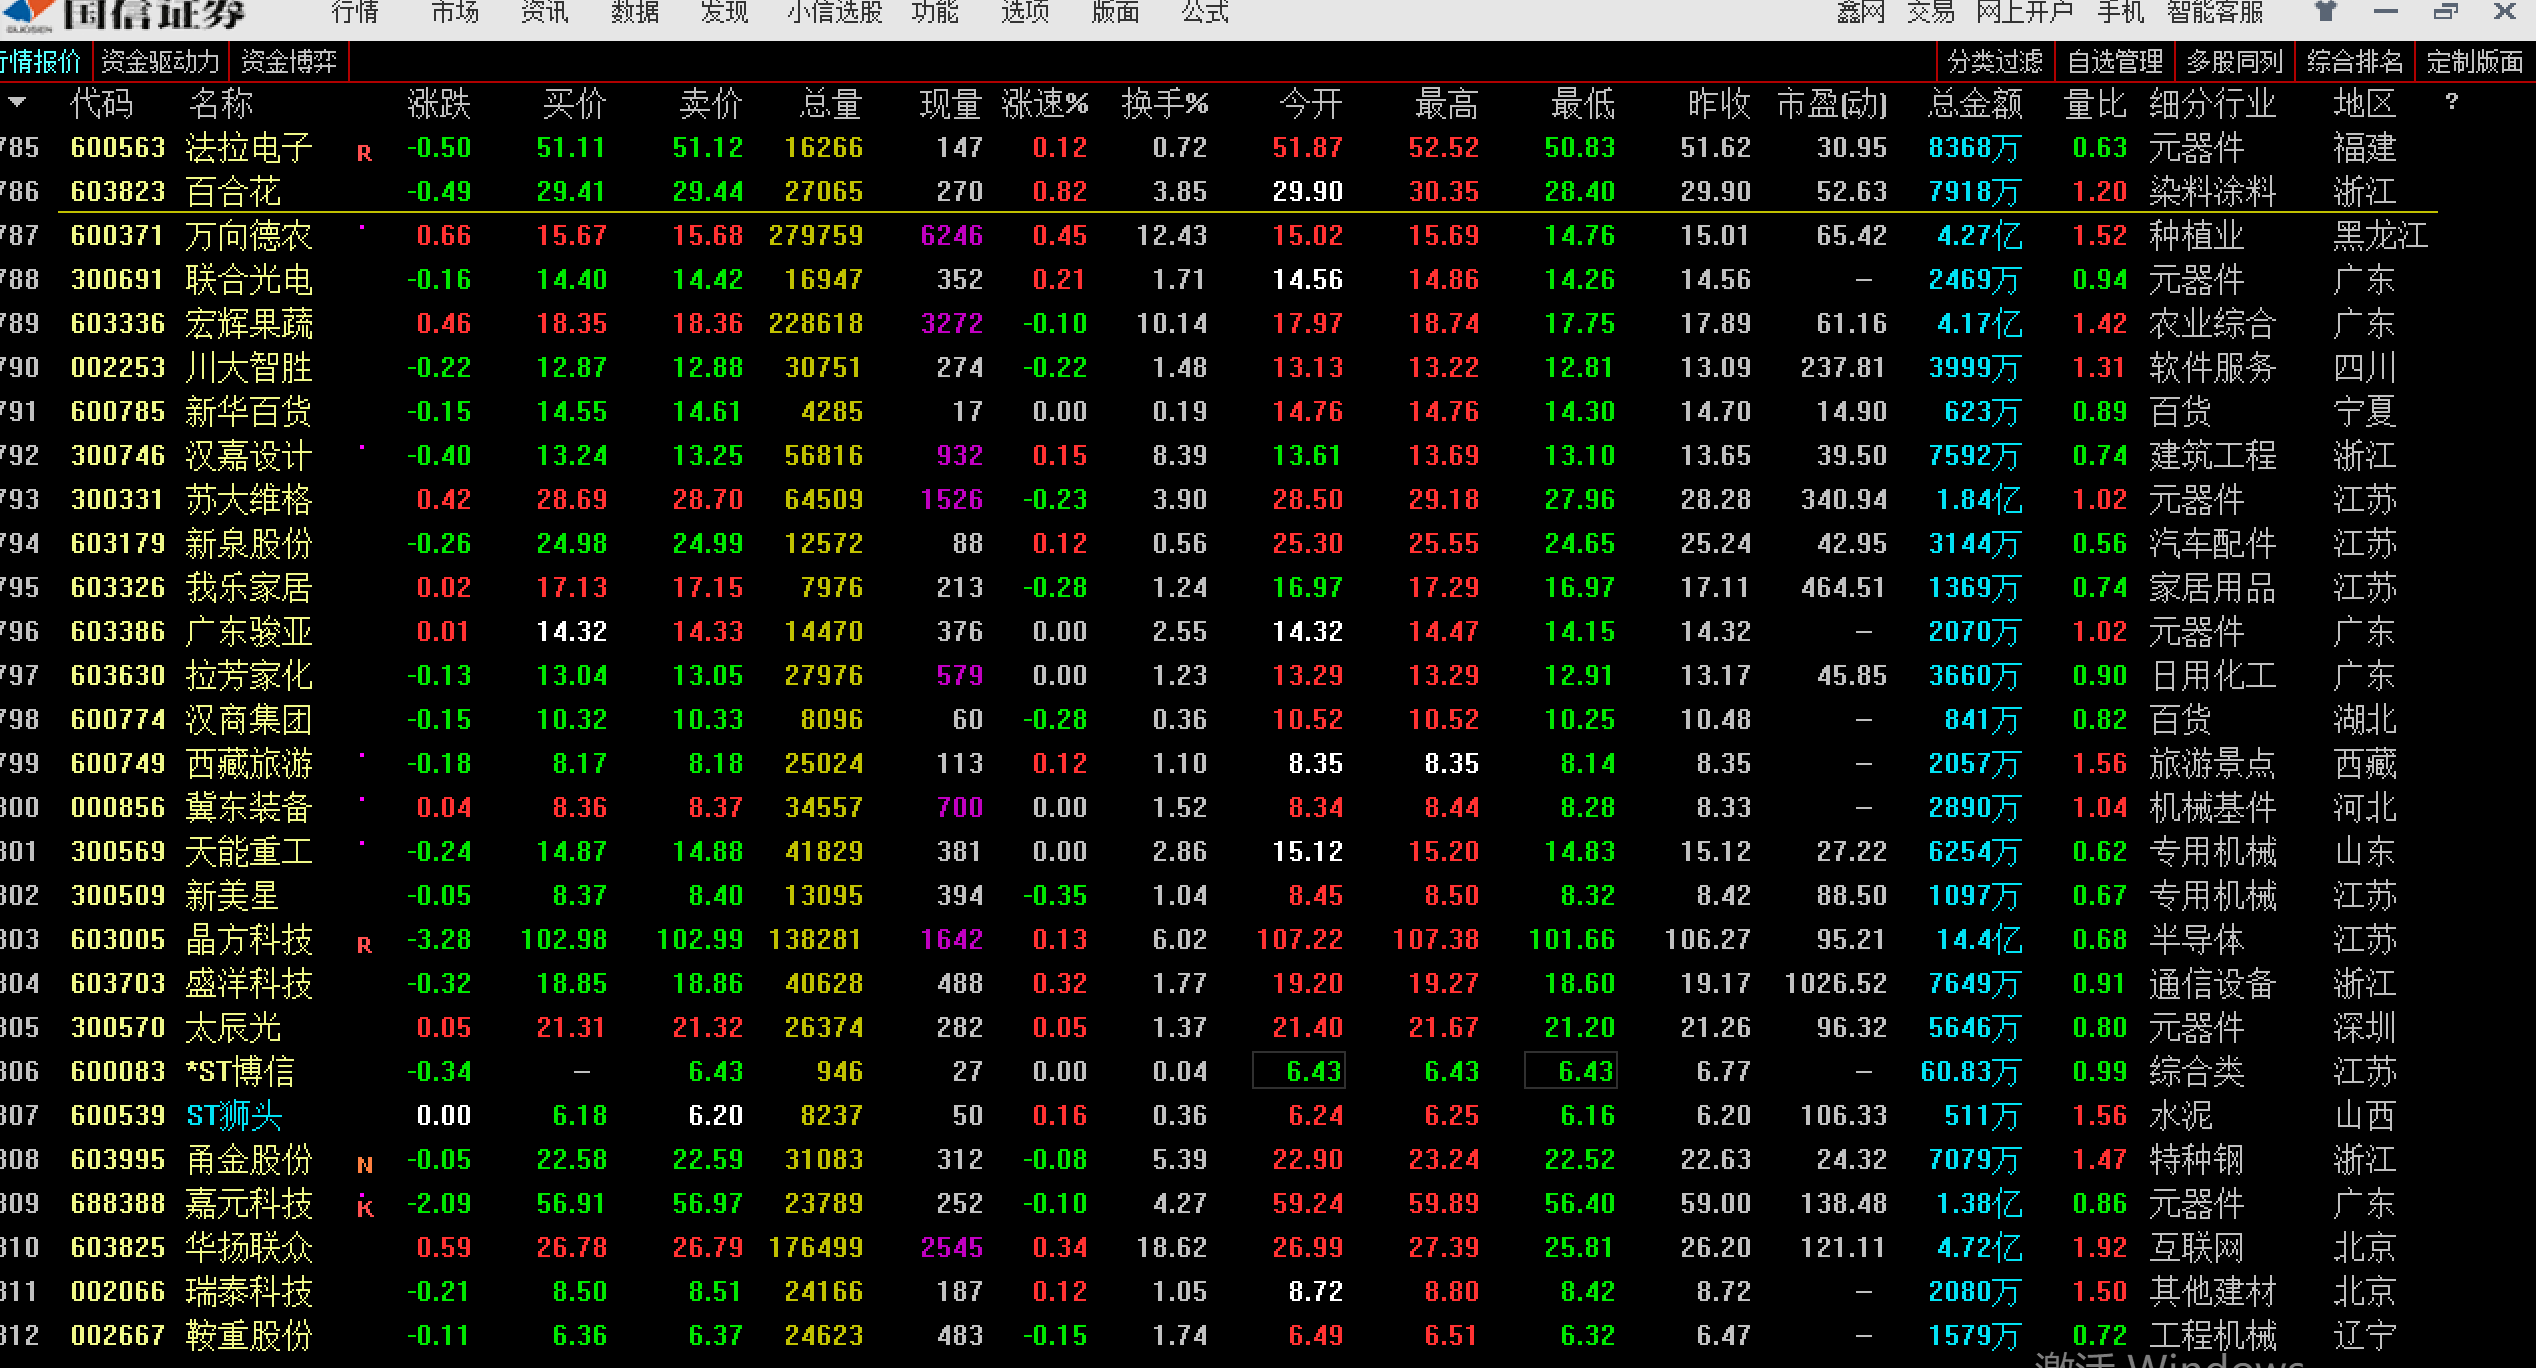Open the dropdown arrow left of 代码 header
The image size is (2536, 1368).
coord(17,102)
